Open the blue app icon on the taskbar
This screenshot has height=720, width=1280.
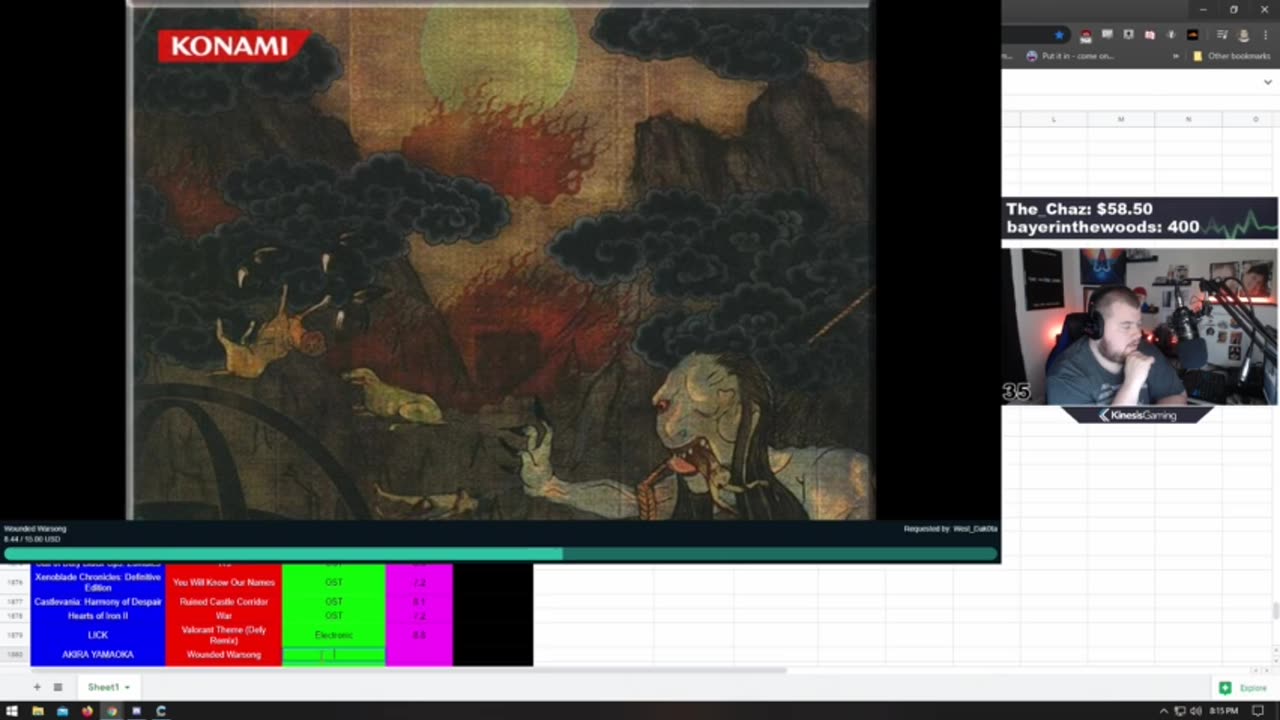[x=62, y=711]
